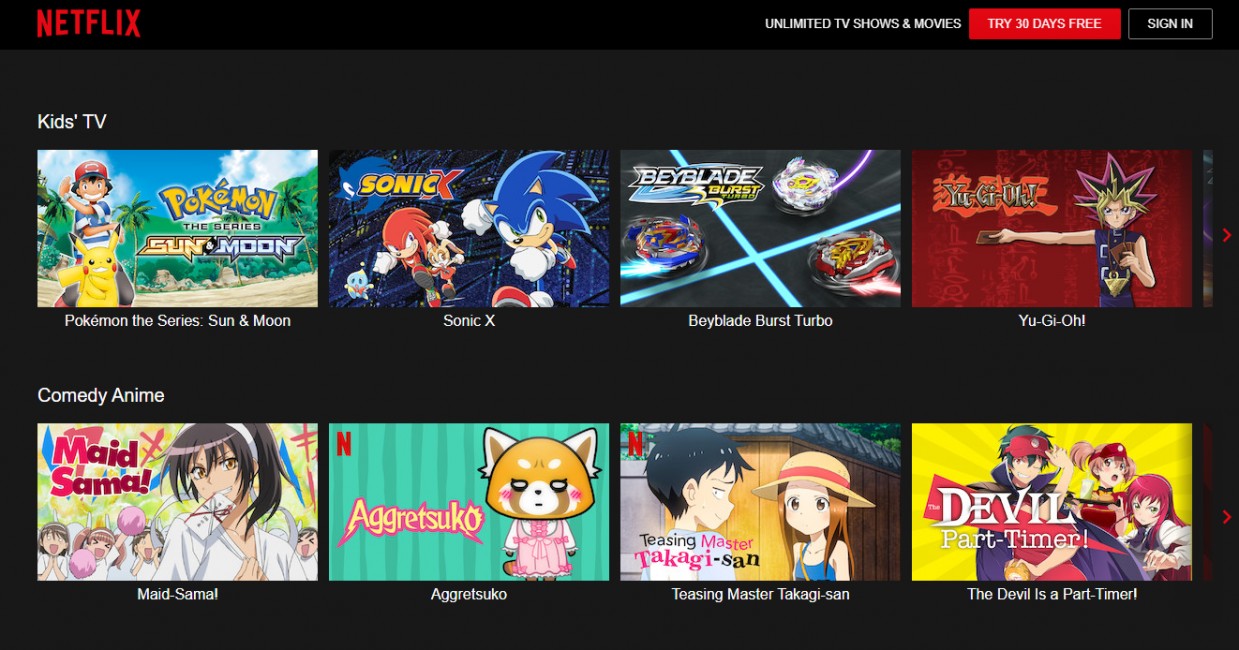The image size is (1239, 650).
Task: Click the Netflix logo
Action: [x=89, y=24]
